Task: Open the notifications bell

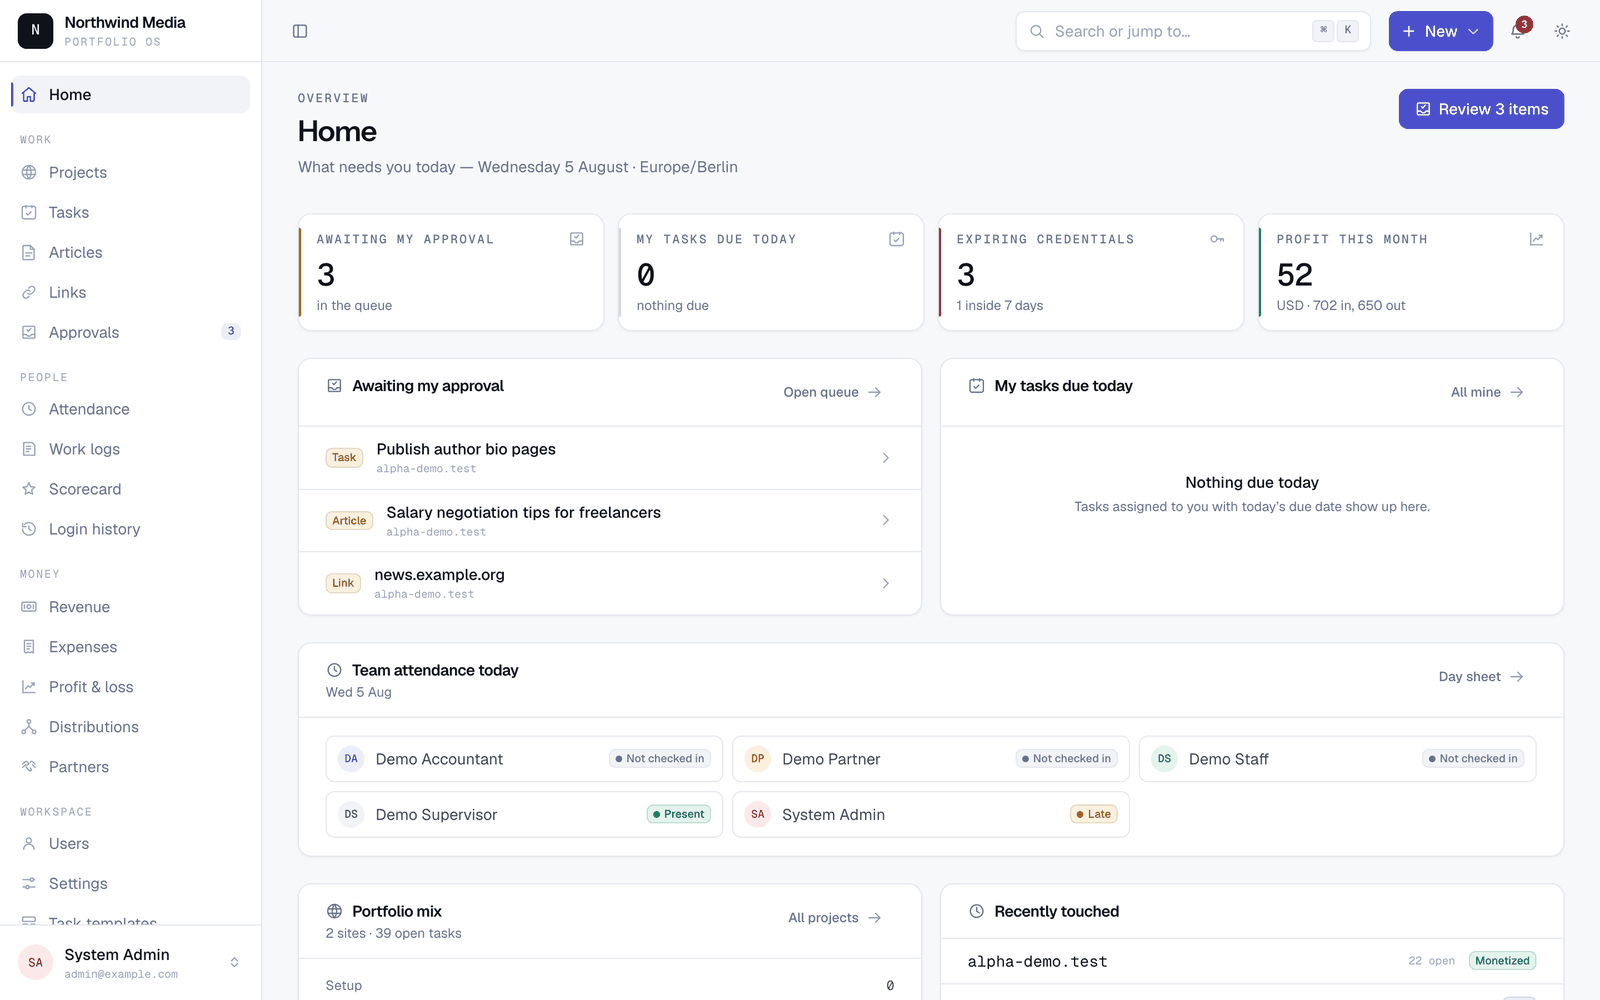Action: tap(1517, 31)
